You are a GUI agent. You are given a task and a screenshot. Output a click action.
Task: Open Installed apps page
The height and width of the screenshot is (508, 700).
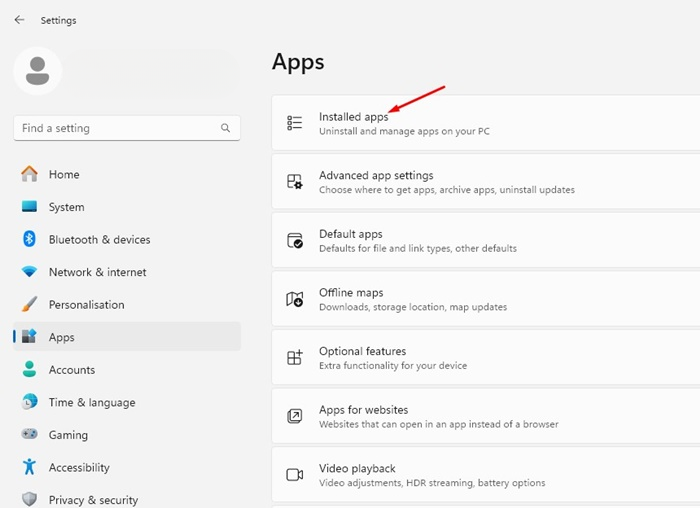(486, 123)
